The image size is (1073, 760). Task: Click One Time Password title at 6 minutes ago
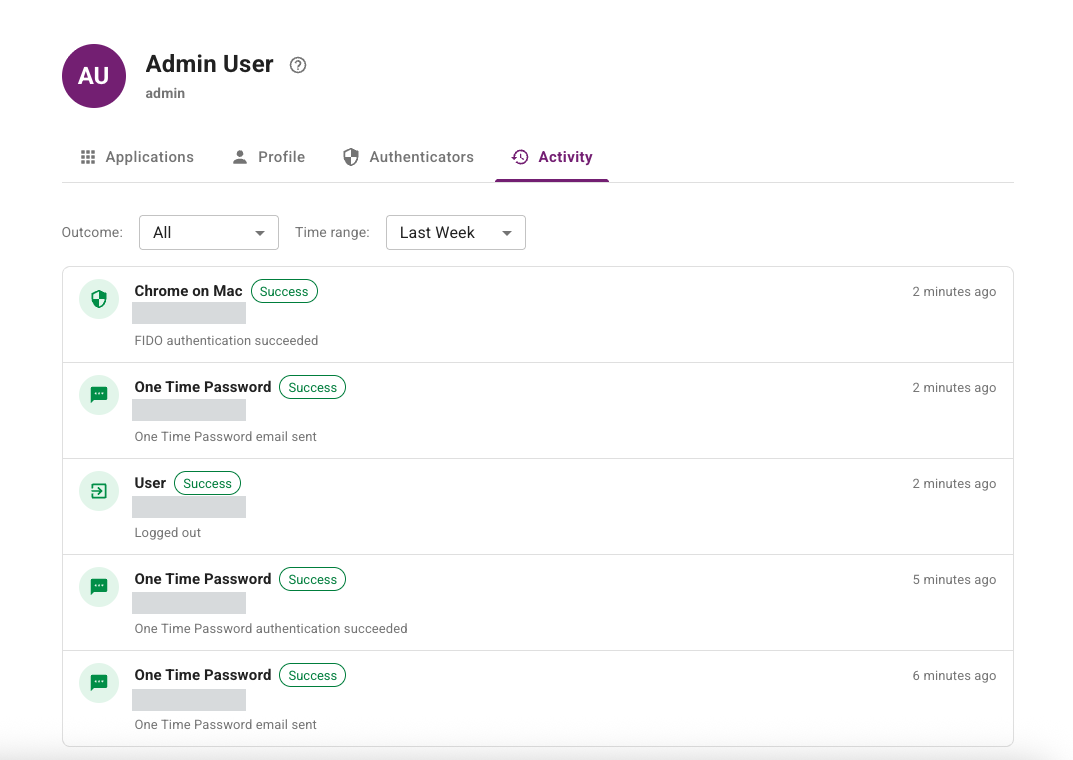click(x=203, y=674)
